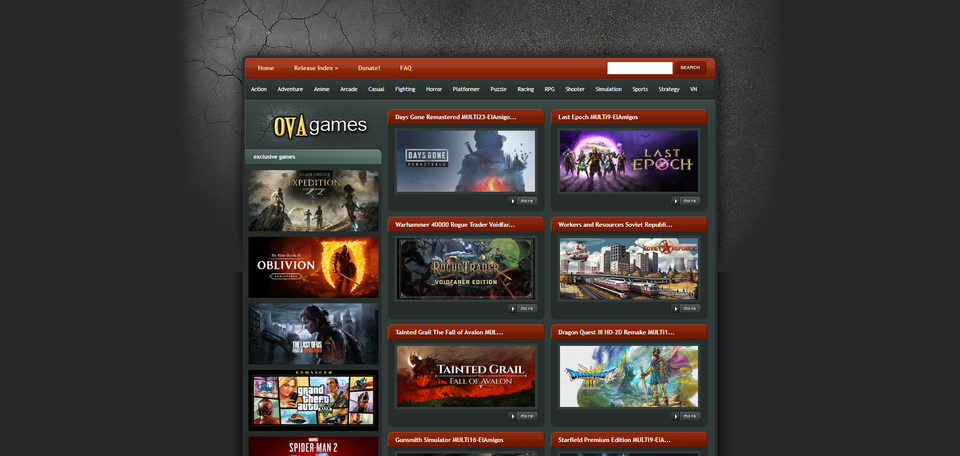The width and height of the screenshot is (960, 456).
Task: Click 'more' under Tainted Grail
Action: pyautogui.click(x=527, y=416)
